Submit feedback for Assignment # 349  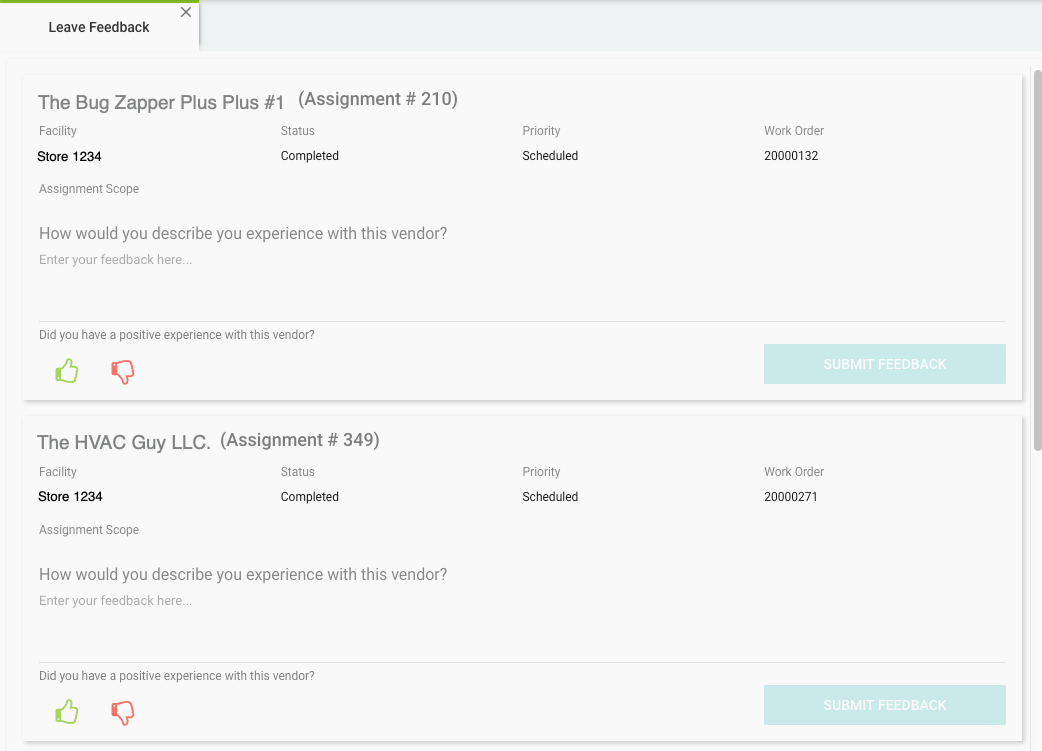click(x=884, y=705)
